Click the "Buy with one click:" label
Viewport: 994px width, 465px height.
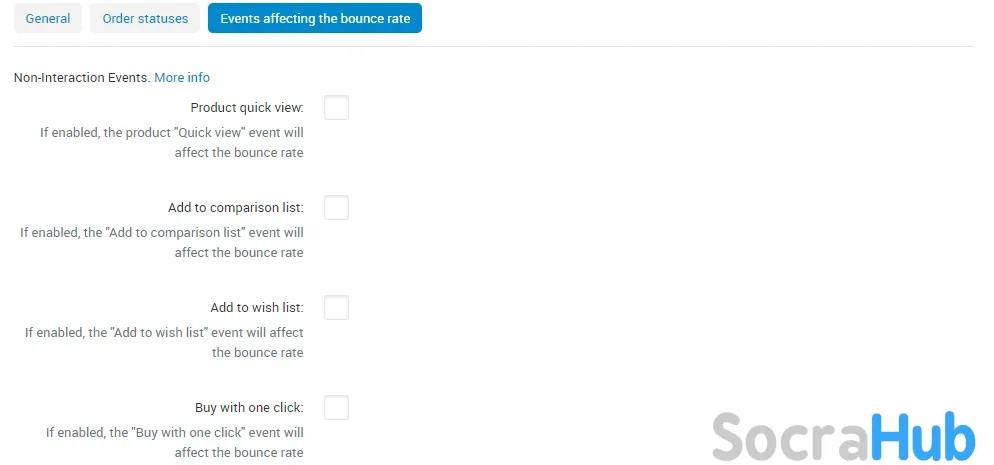point(249,408)
